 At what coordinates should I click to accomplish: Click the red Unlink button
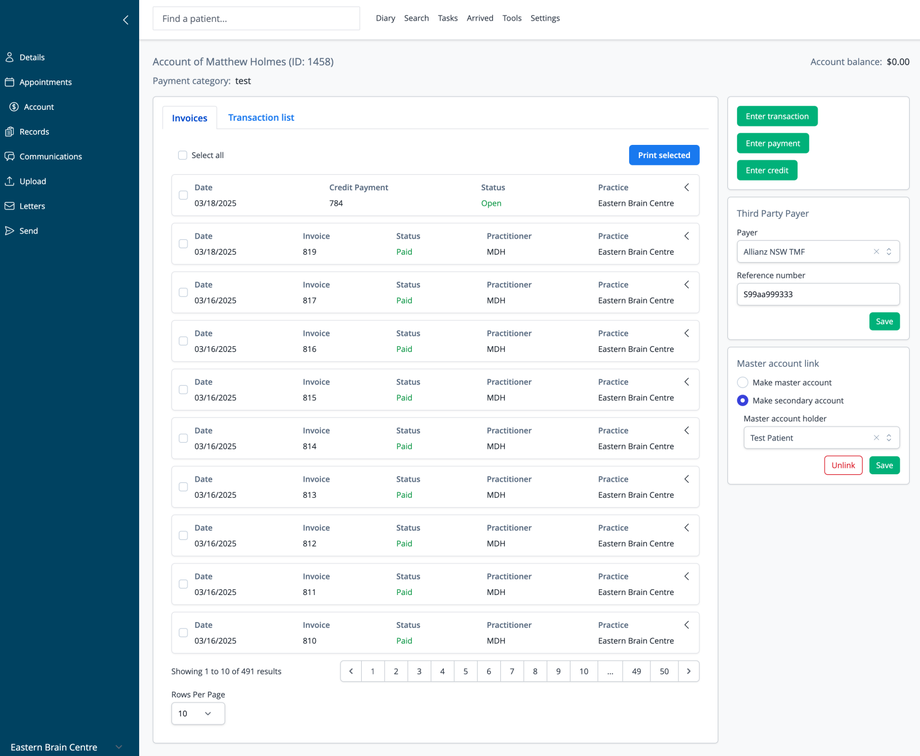point(843,465)
